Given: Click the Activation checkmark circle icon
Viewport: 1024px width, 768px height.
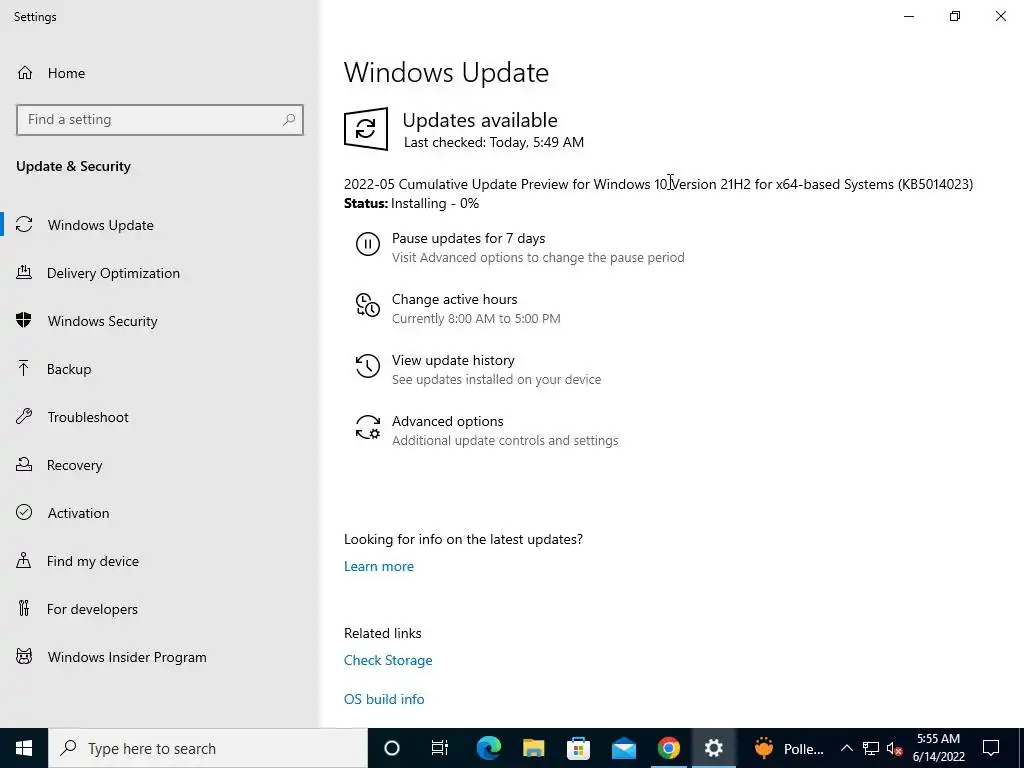Looking at the screenshot, I should (24, 513).
